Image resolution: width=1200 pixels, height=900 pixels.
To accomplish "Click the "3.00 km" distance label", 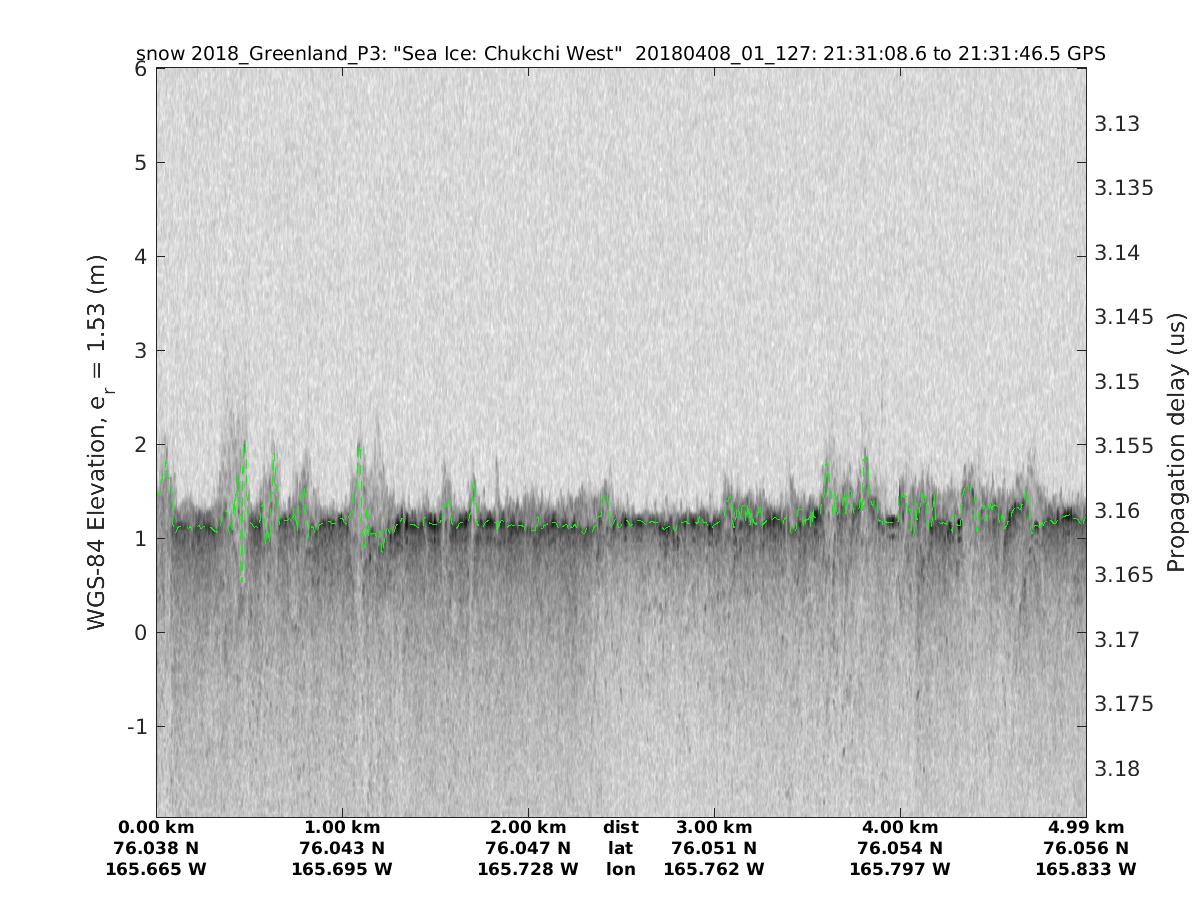I will pyautogui.click(x=714, y=827).
